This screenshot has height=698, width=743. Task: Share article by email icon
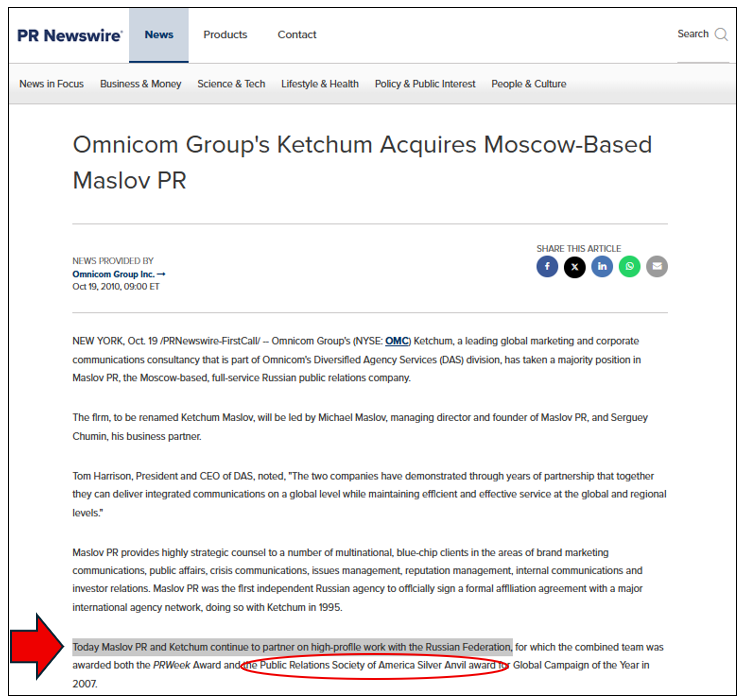pos(657,266)
